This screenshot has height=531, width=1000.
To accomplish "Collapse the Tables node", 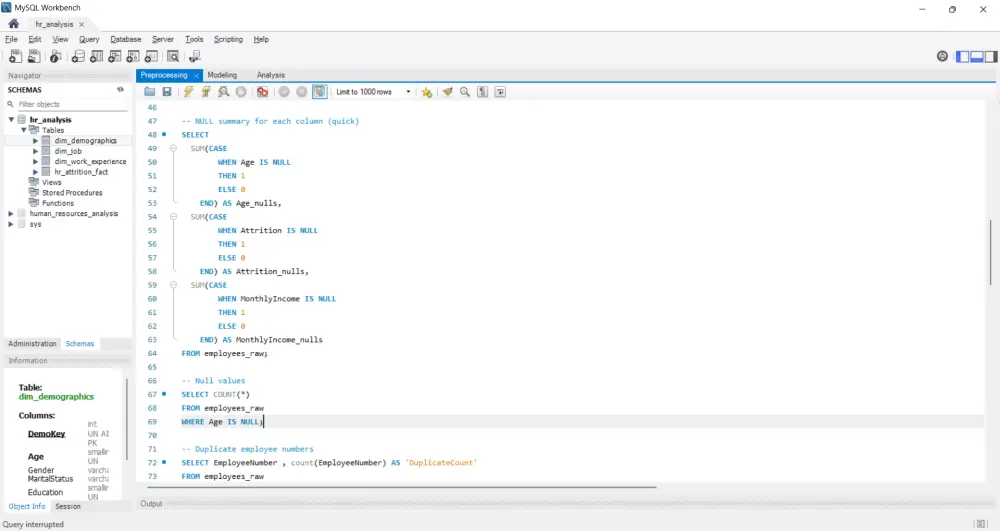I will (24, 130).
